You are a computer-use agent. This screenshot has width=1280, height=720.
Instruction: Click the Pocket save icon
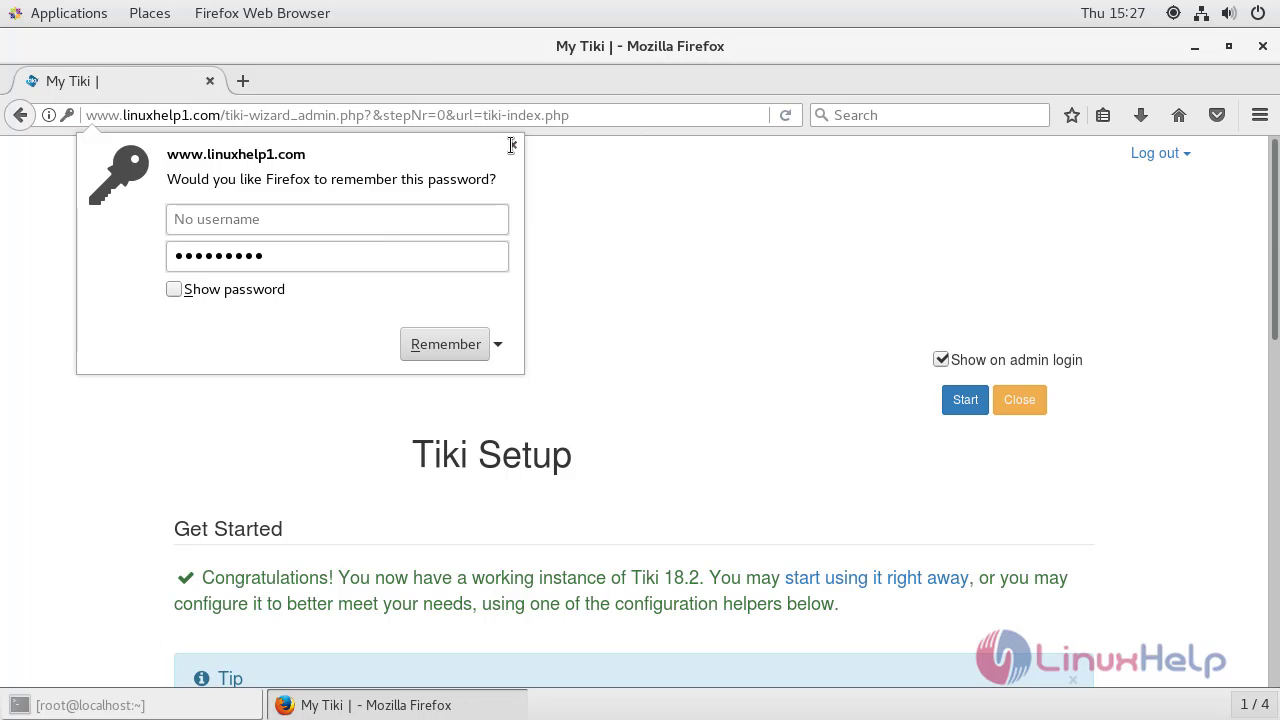[1217, 115]
